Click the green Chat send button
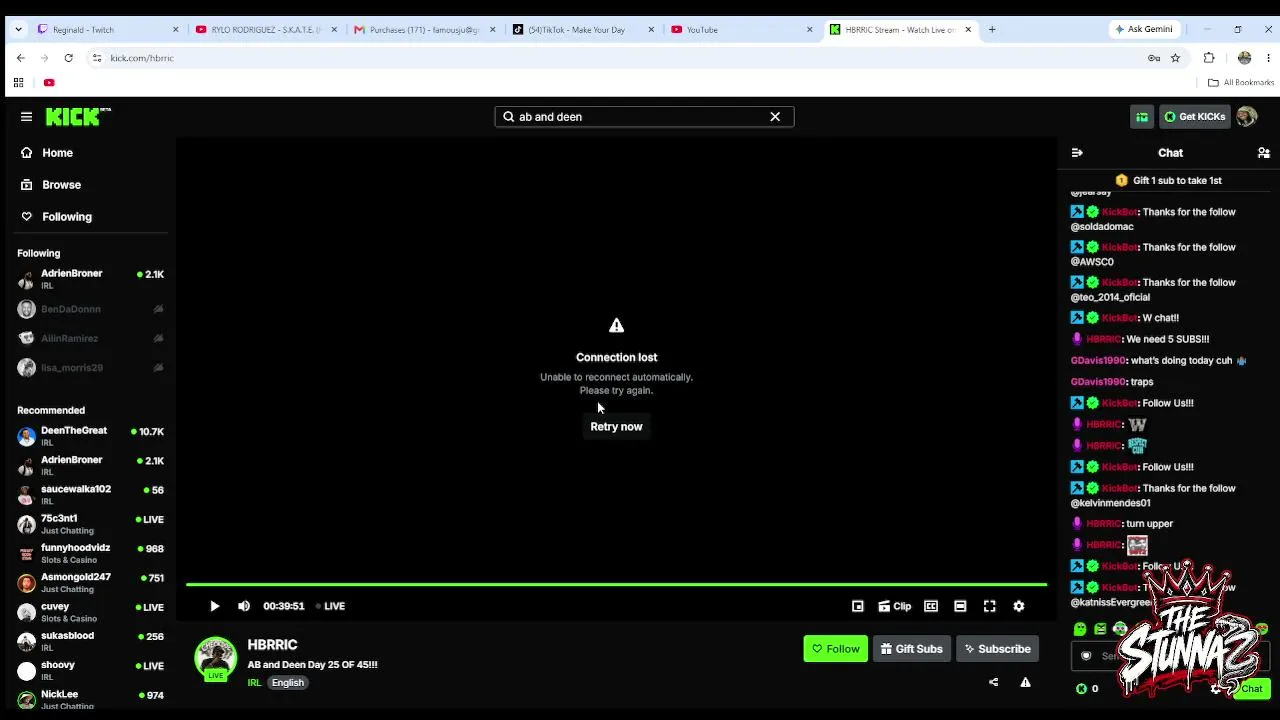 1252,688
